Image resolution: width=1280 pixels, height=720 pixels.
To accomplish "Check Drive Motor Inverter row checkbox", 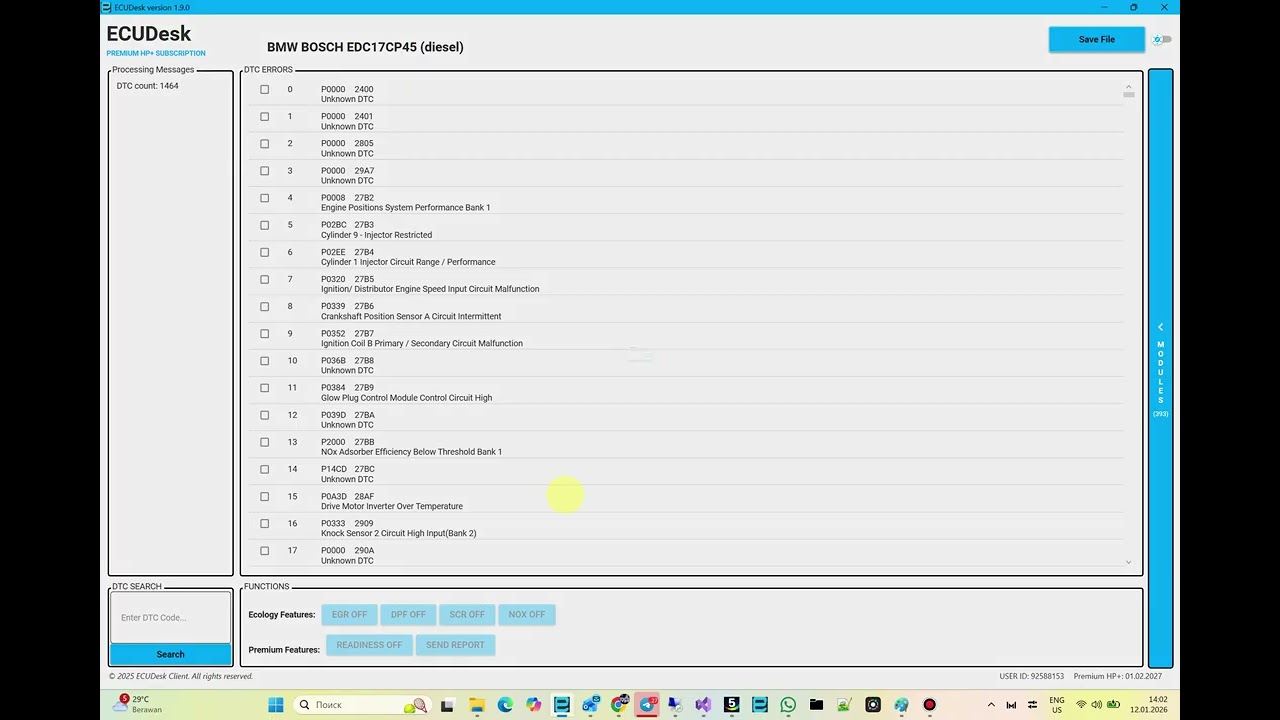I will 265,496.
